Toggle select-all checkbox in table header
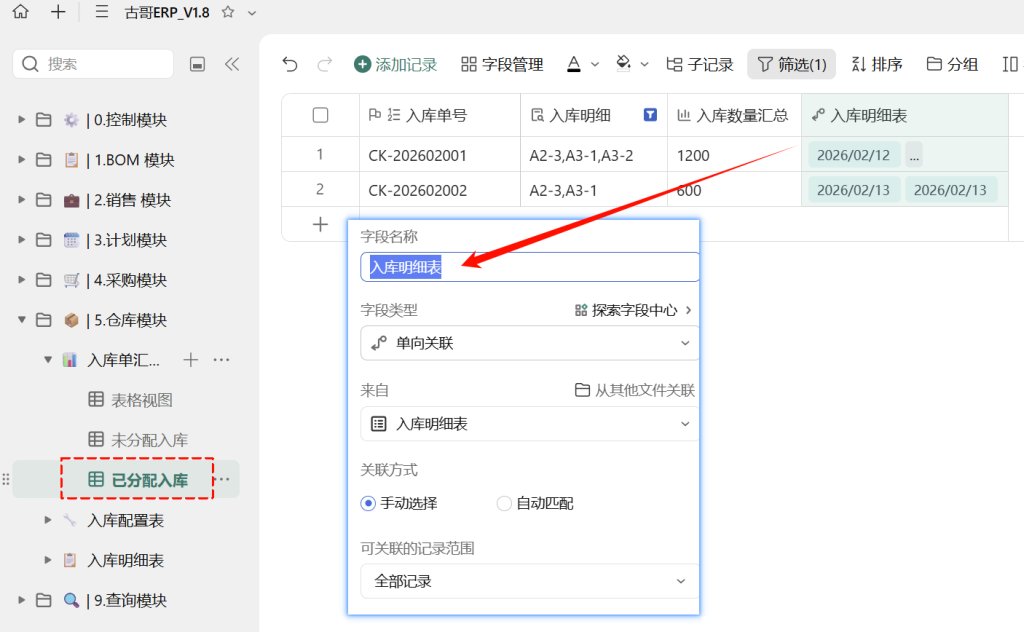Screen dimensions: 1024x632 pyautogui.click(x=320, y=115)
